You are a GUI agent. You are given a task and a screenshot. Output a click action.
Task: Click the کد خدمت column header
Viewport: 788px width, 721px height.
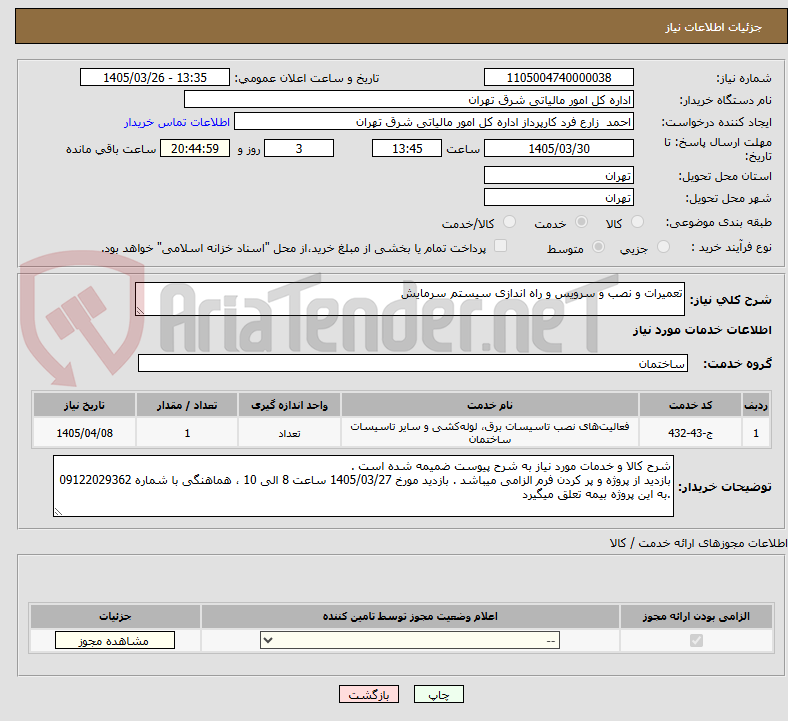pyautogui.click(x=691, y=405)
